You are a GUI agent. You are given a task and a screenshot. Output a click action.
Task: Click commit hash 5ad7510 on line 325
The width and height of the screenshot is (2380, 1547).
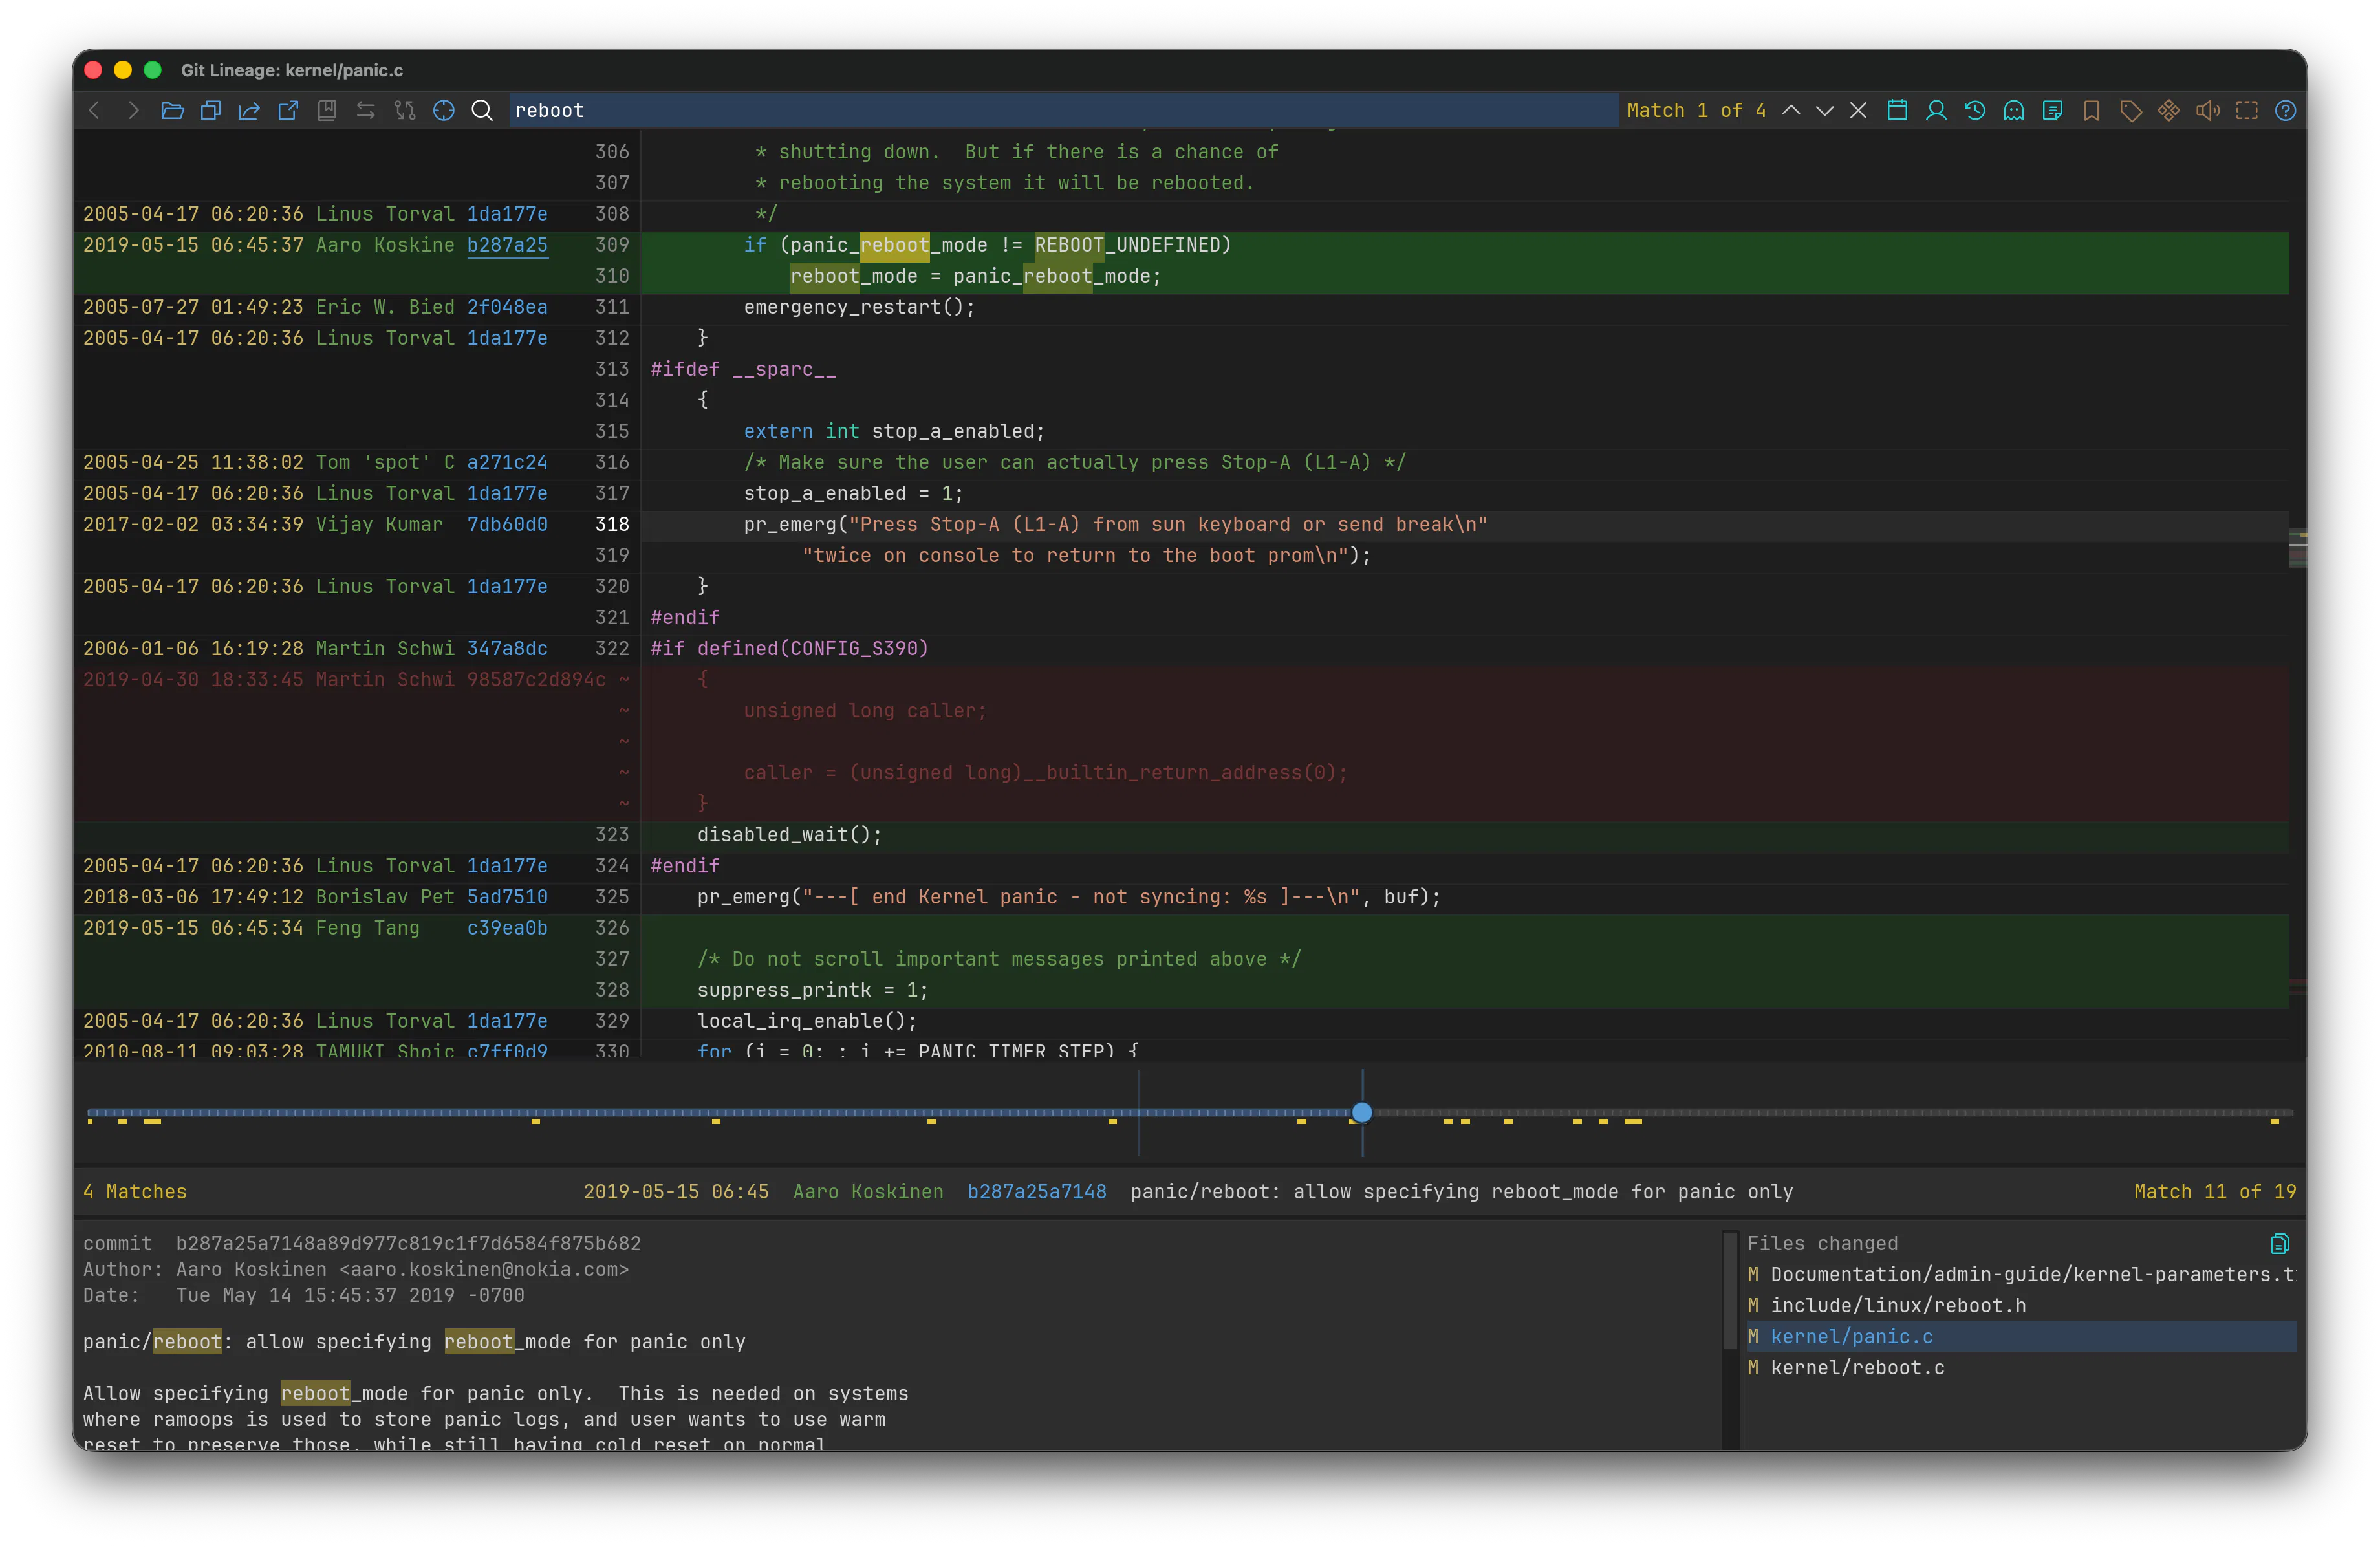[507, 897]
